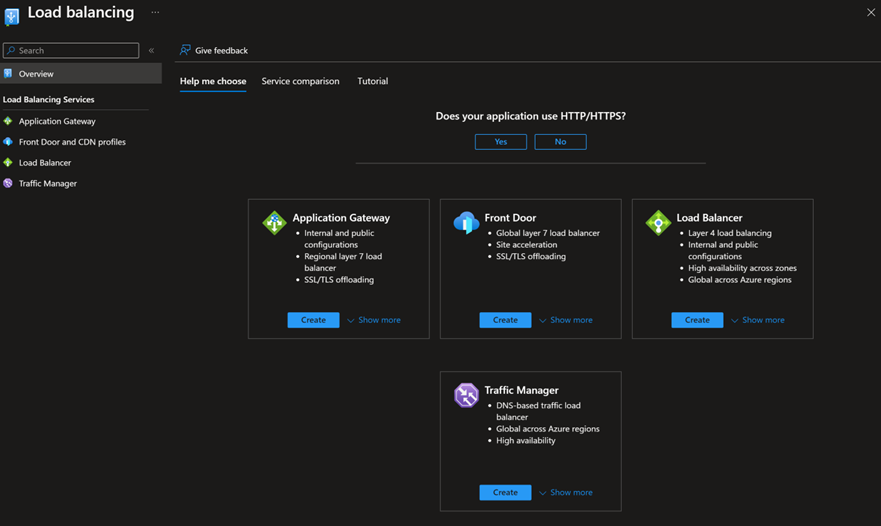The height and width of the screenshot is (526, 881).
Task: Click the Load balancing header icon
Action: pyautogui.click(x=12, y=16)
